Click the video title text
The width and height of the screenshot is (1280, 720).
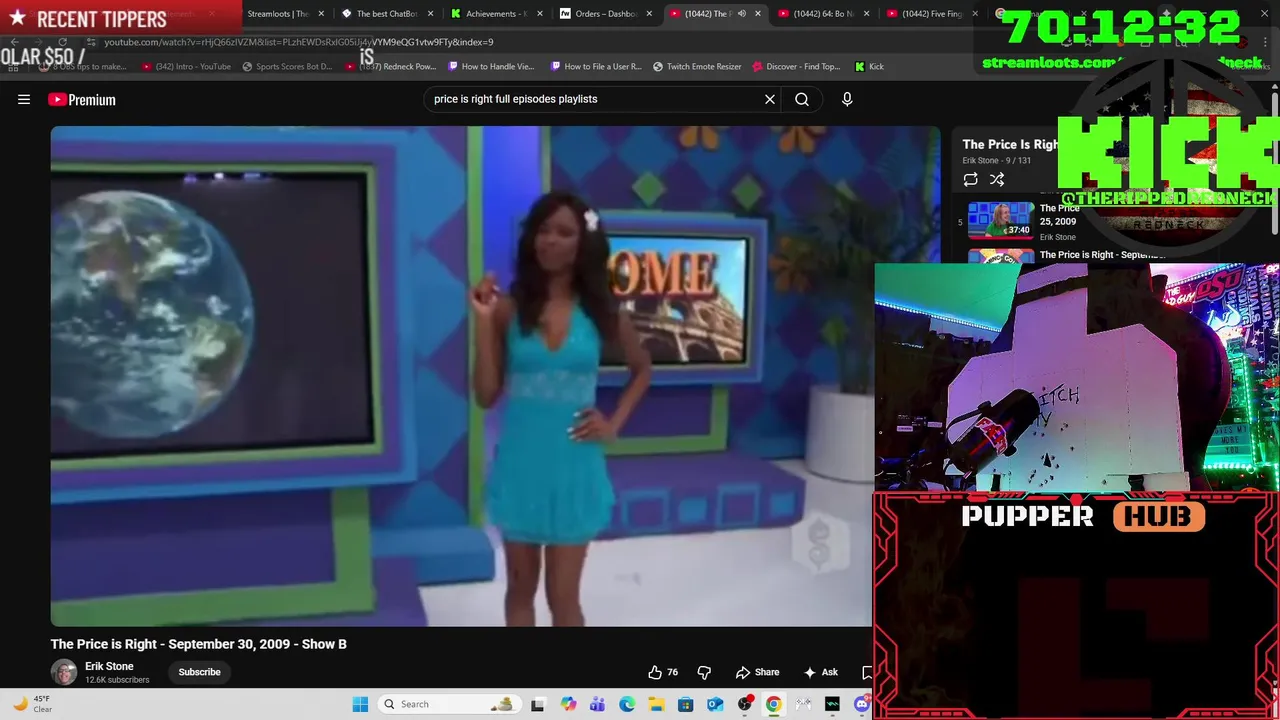[199, 644]
